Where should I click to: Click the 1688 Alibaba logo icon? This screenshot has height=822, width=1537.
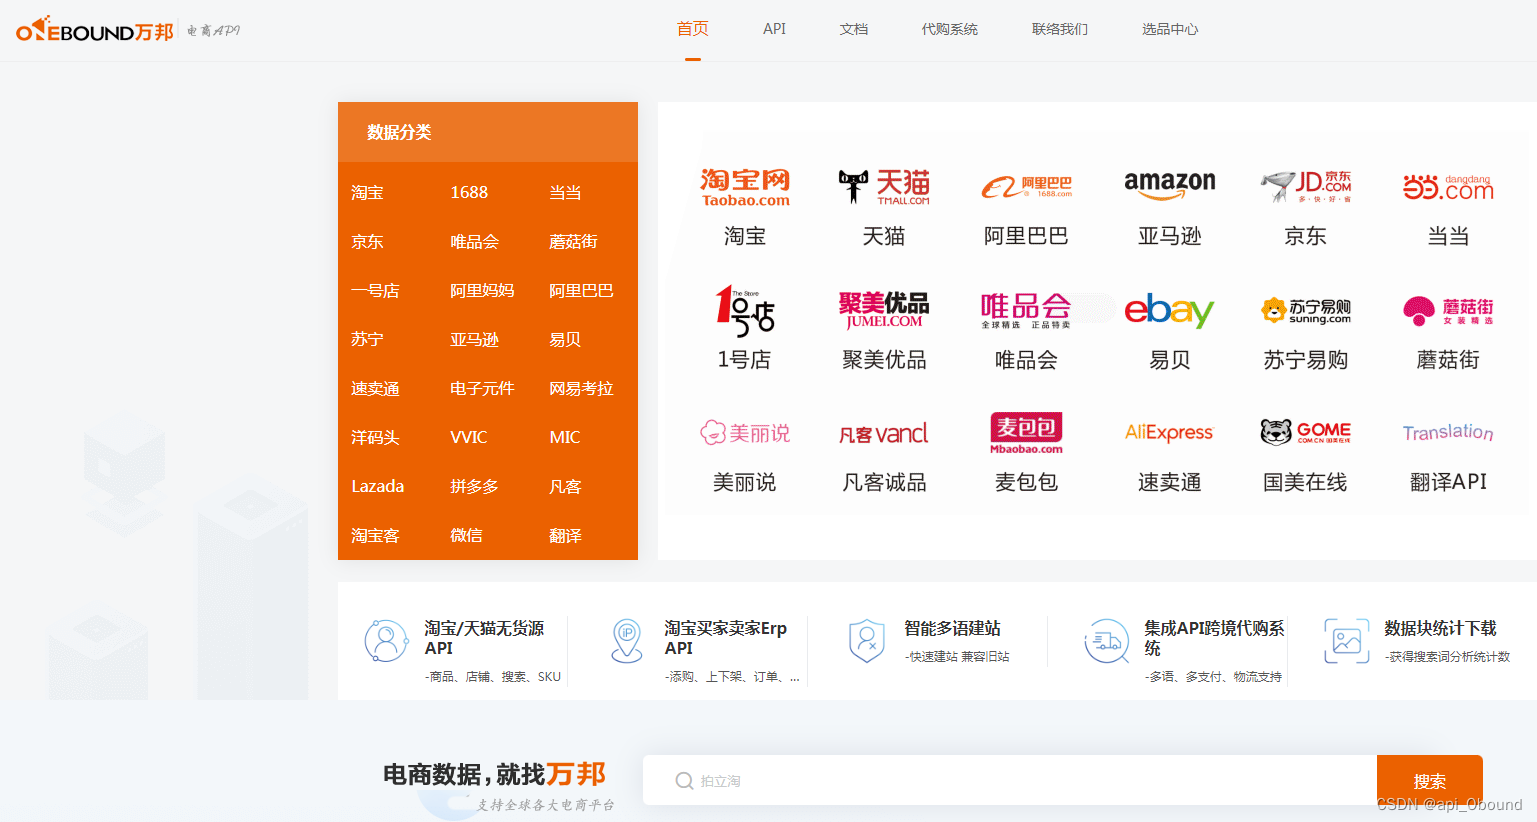(x=1026, y=186)
